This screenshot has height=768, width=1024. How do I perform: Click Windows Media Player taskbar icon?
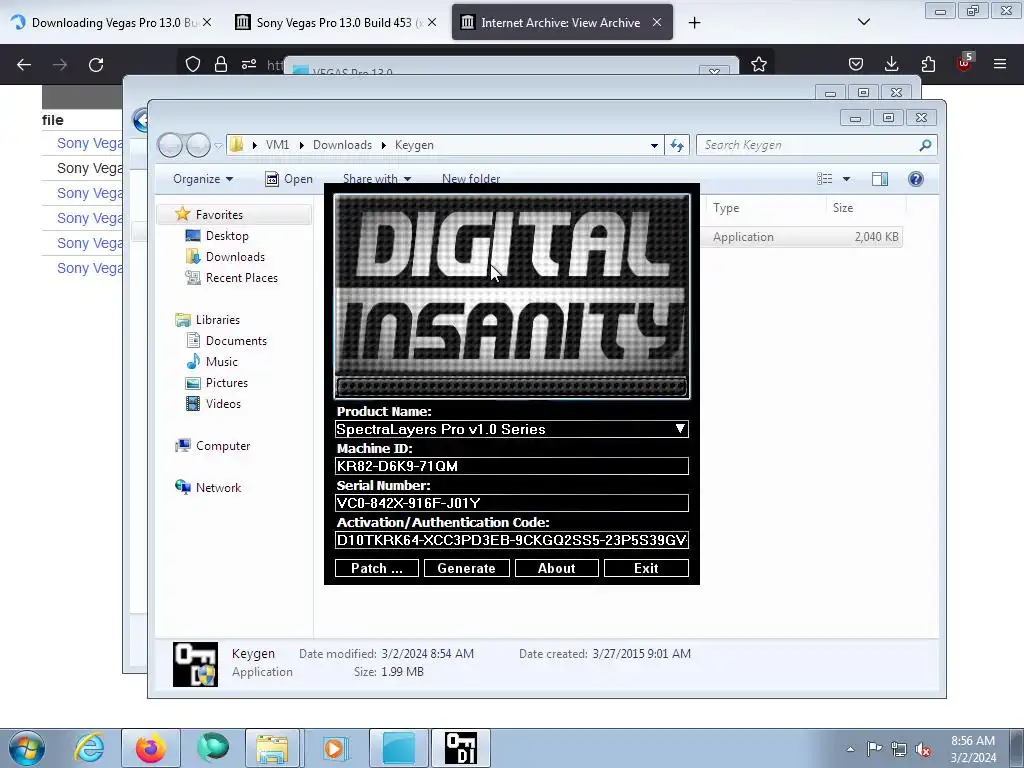tap(334, 748)
